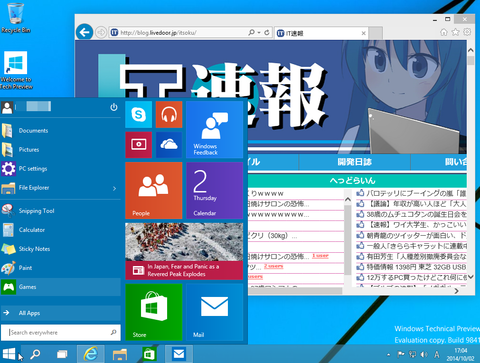Click the IME input mode indicator A
Image resolution: width=480 pixels, height=363 pixels.
[437, 354]
